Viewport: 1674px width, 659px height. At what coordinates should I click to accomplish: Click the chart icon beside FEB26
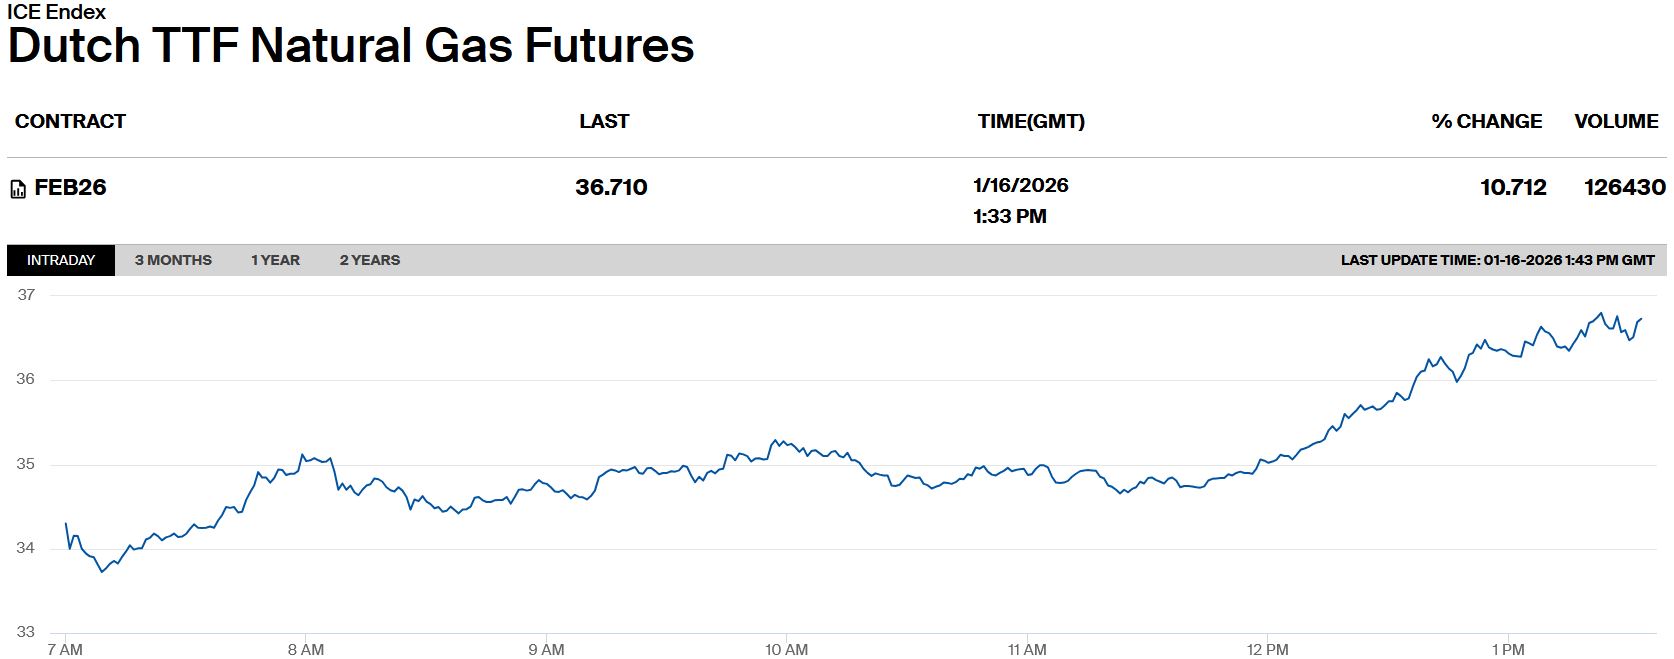coord(18,189)
